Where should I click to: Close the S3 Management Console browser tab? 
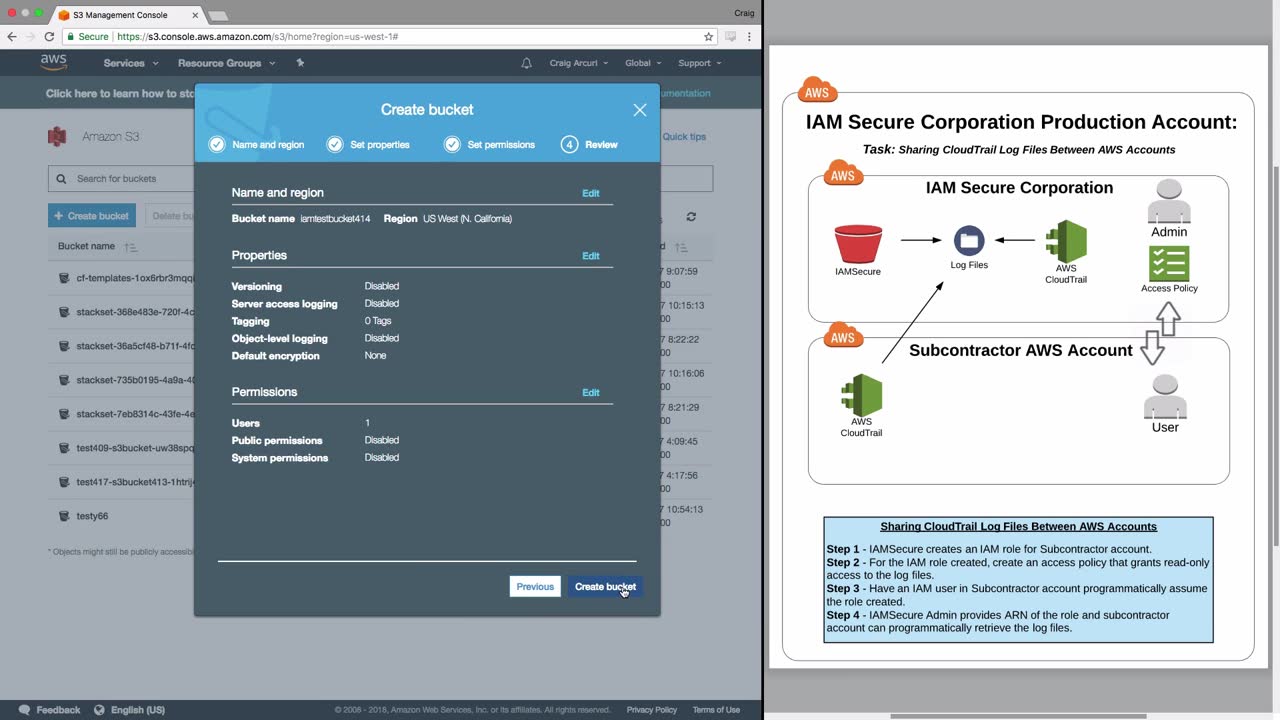195,15
